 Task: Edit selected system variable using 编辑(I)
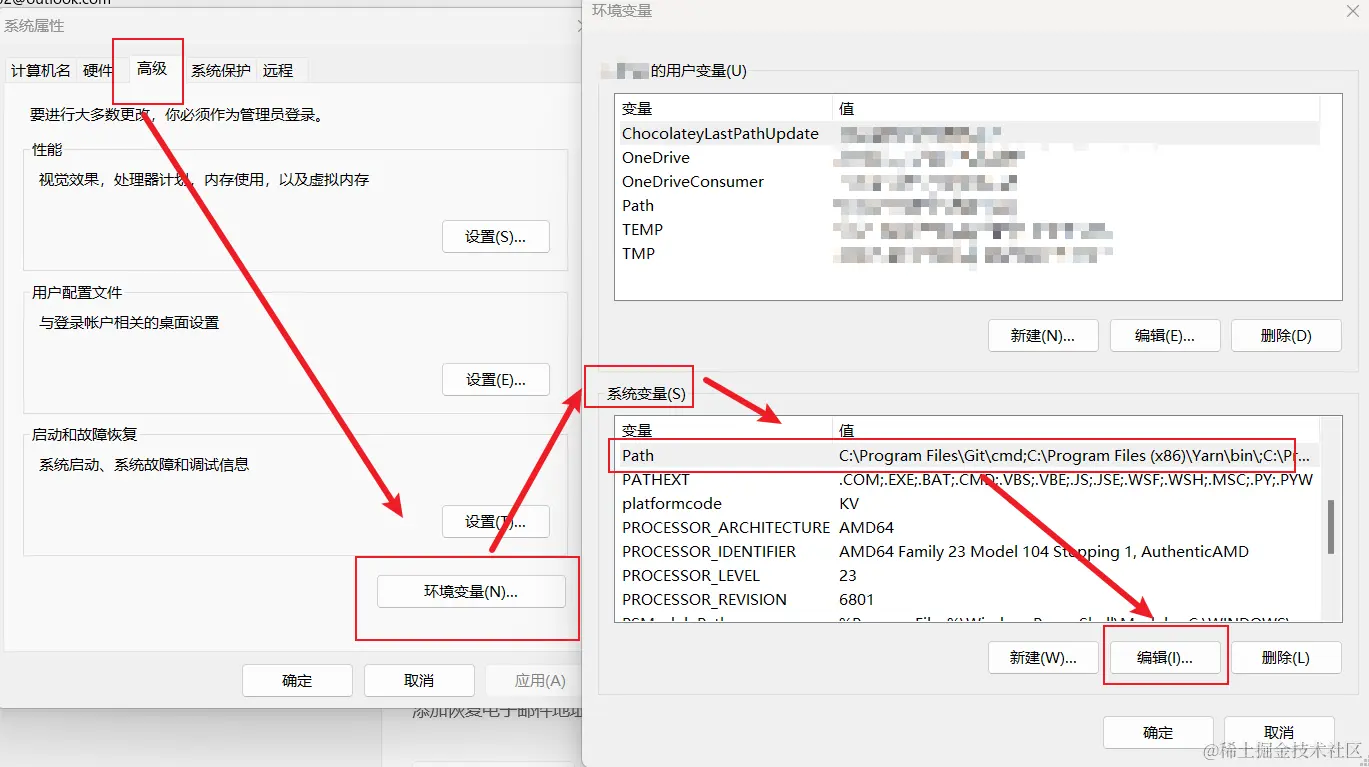(1165, 655)
